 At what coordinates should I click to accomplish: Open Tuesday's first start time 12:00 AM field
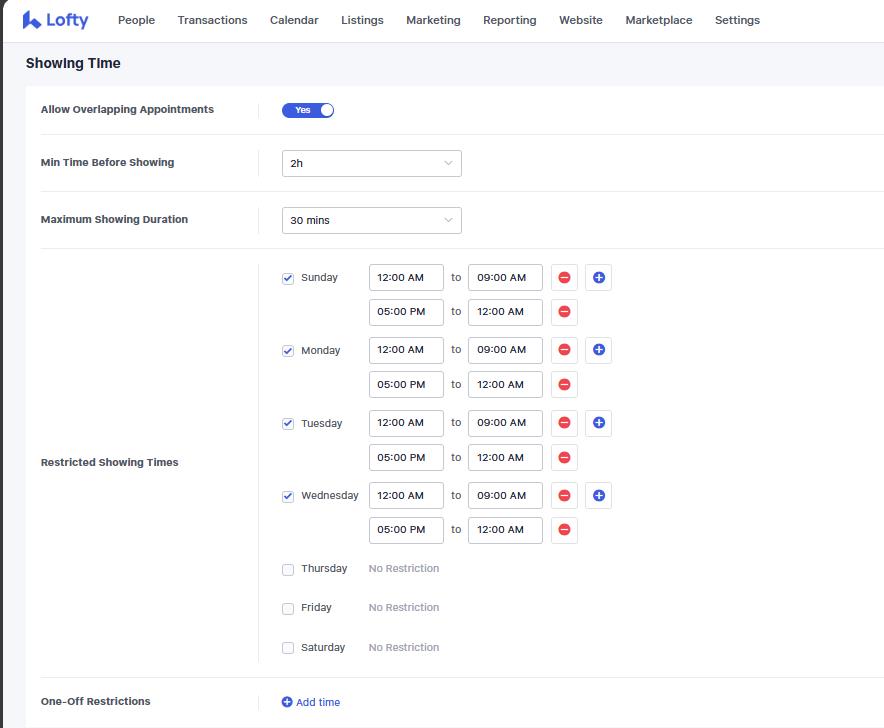pos(406,423)
